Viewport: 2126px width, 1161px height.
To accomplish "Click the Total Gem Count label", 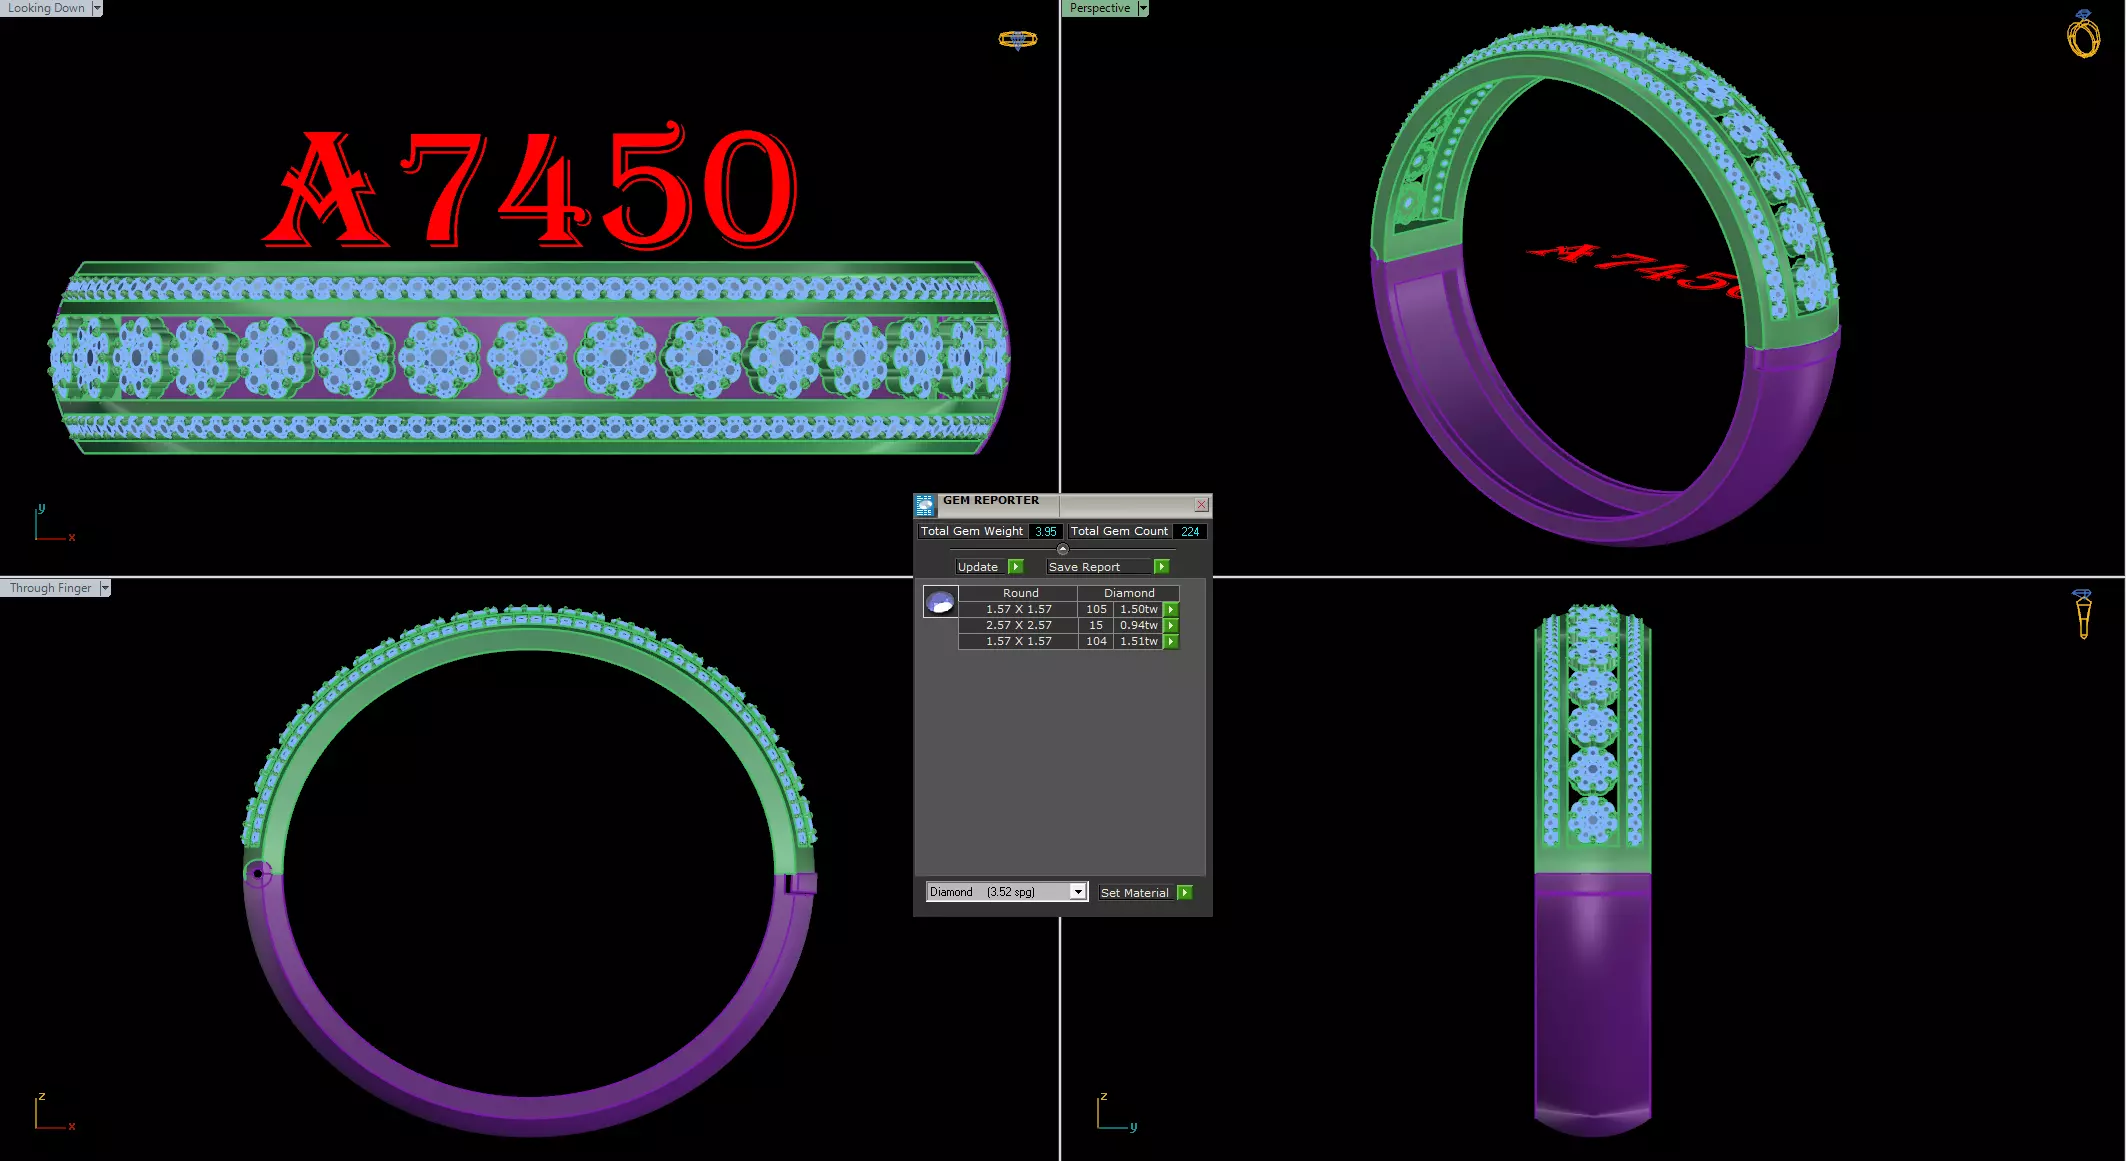I will 1119,532.
